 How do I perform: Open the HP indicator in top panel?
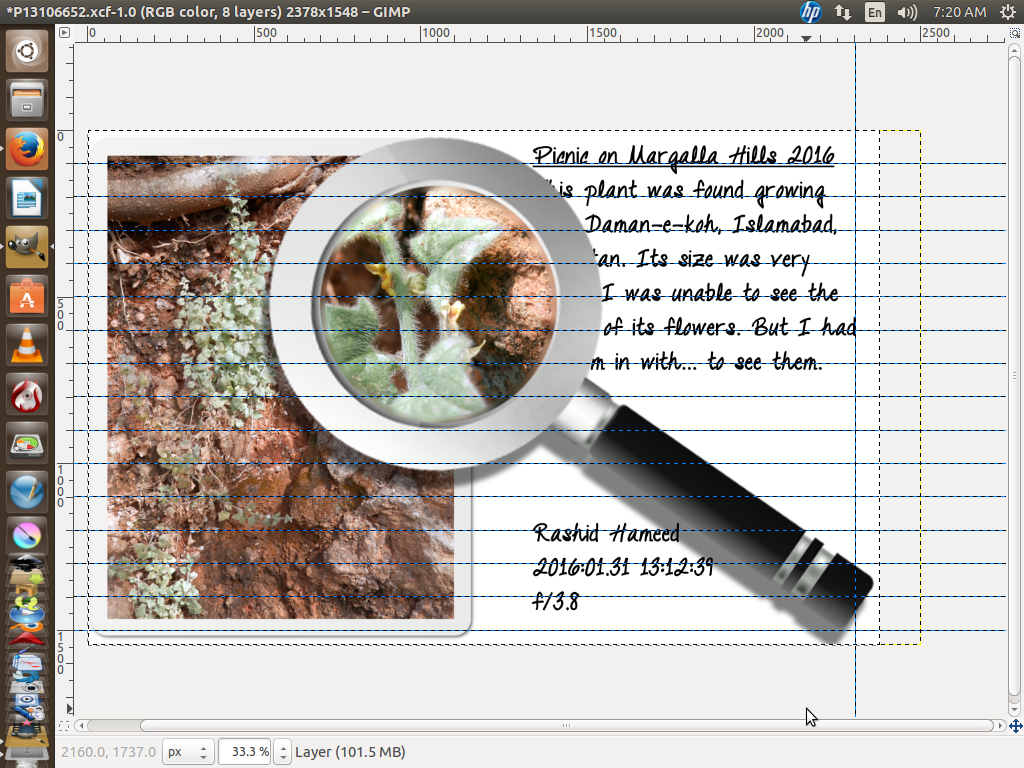(x=810, y=12)
